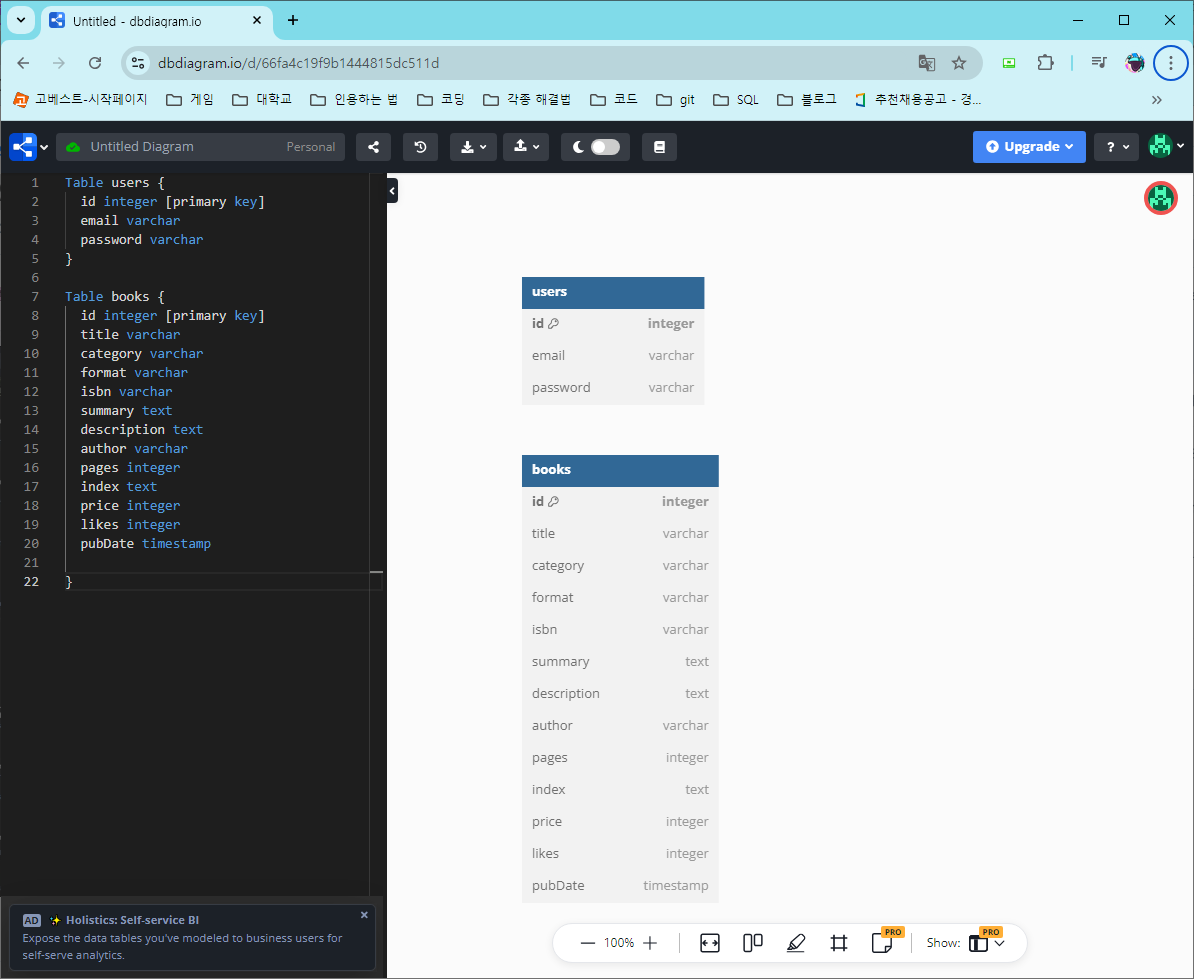This screenshot has height=979, width=1194.
Task: Open the Show columns dropdown
Action: 987,943
